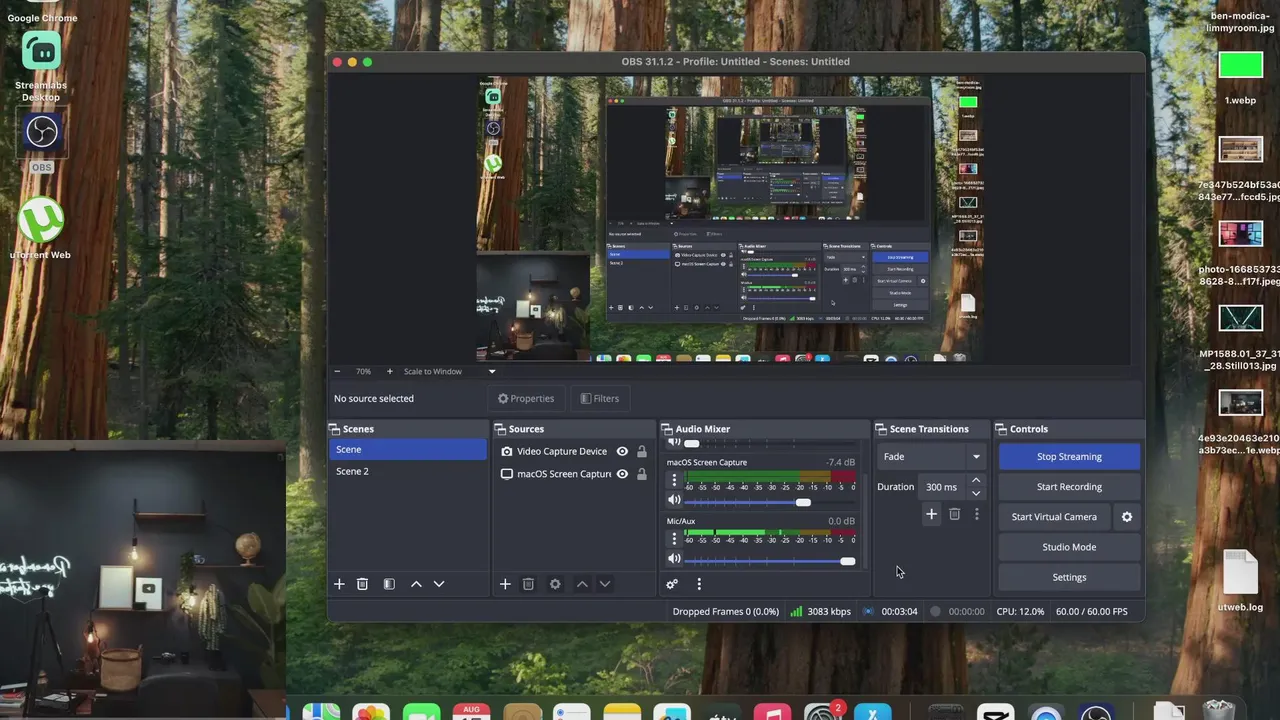
Task: Click Stop Streaming
Action: 1069,456
